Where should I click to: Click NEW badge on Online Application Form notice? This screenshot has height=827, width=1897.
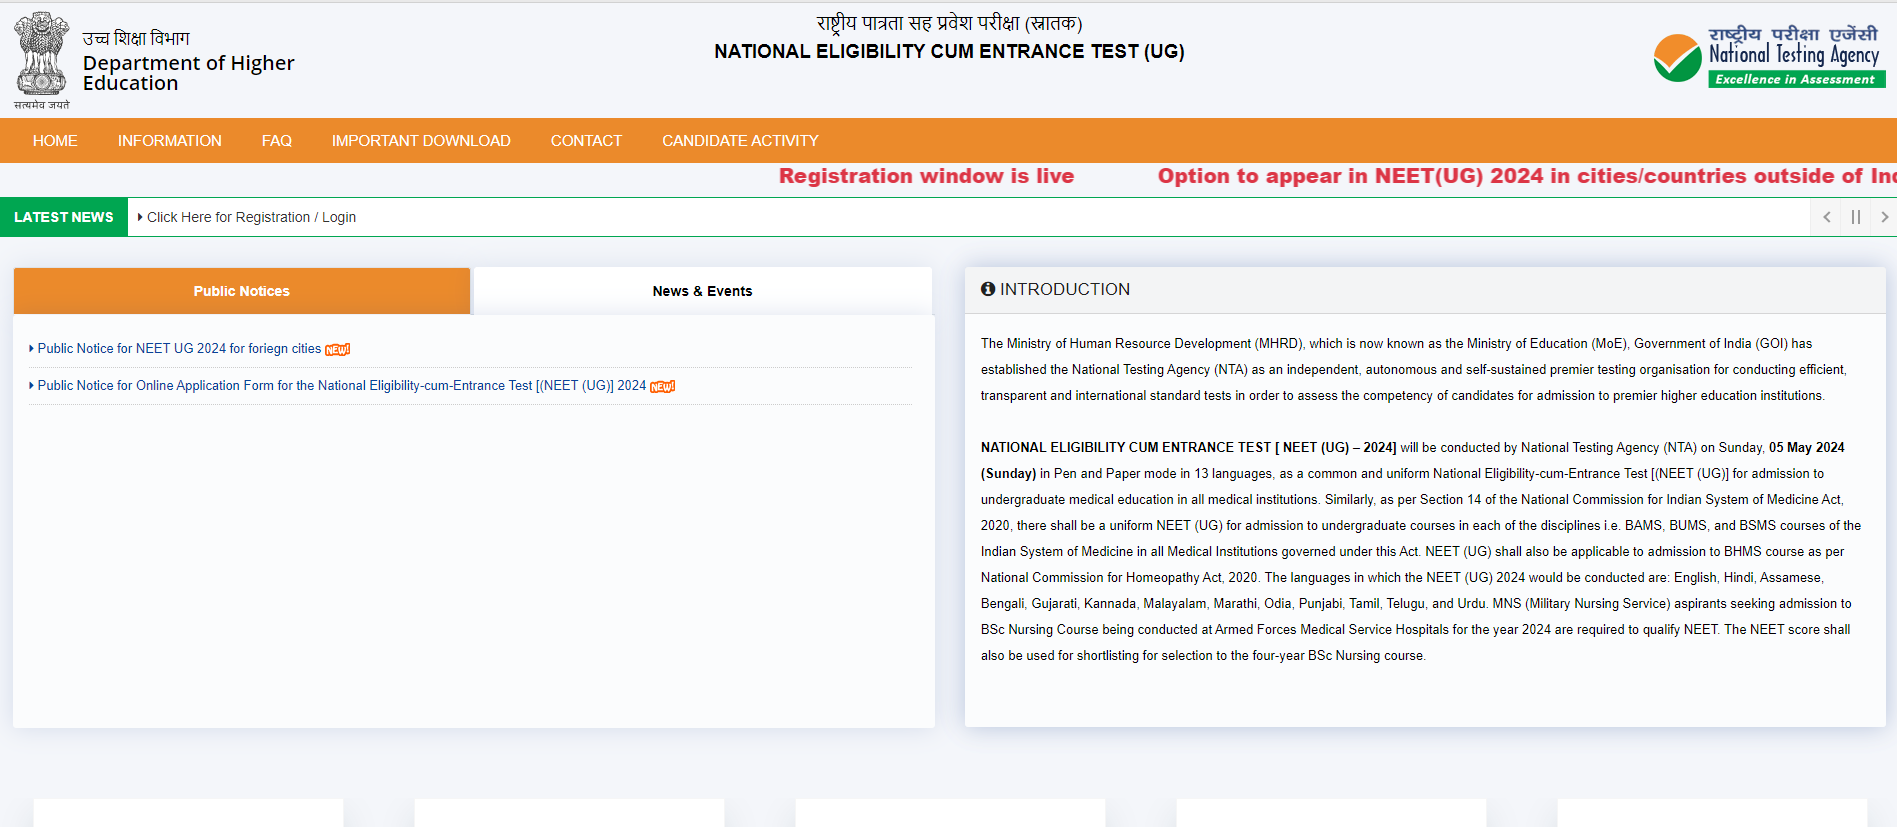point(662,386)
